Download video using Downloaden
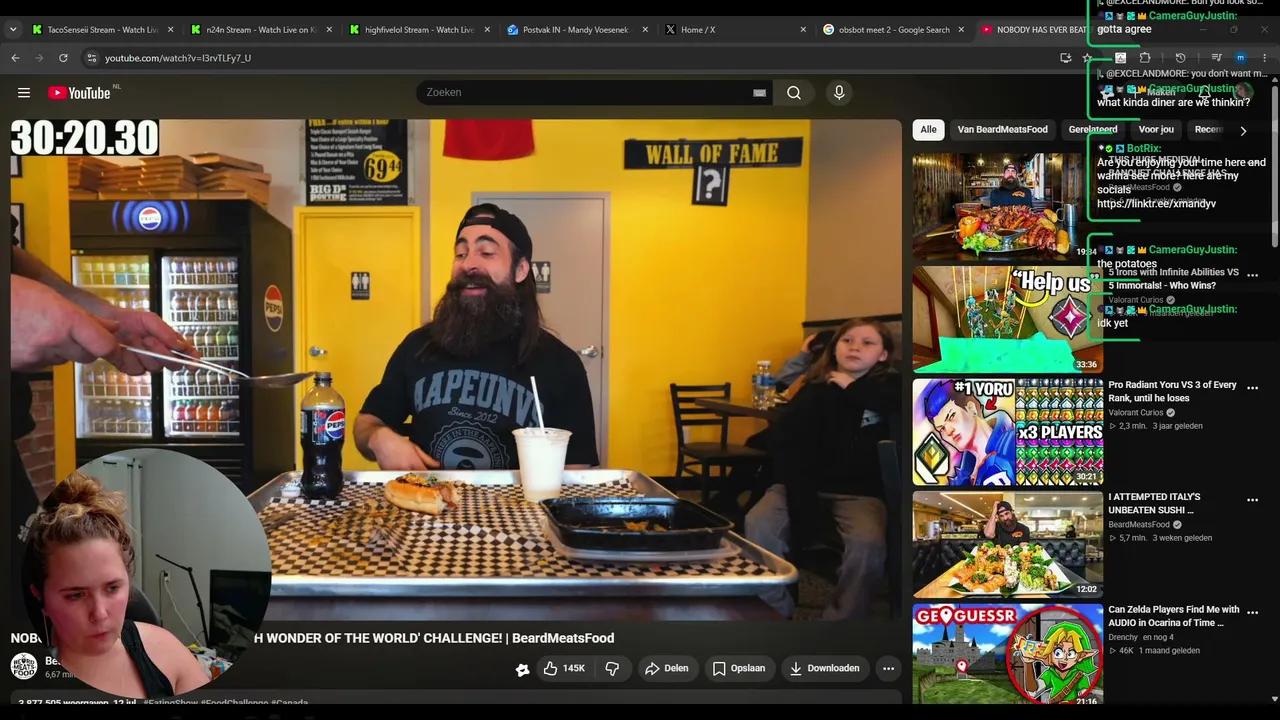Image resolution: width=1280 pixels, height=720 pixels. click(x=825, y=668)
